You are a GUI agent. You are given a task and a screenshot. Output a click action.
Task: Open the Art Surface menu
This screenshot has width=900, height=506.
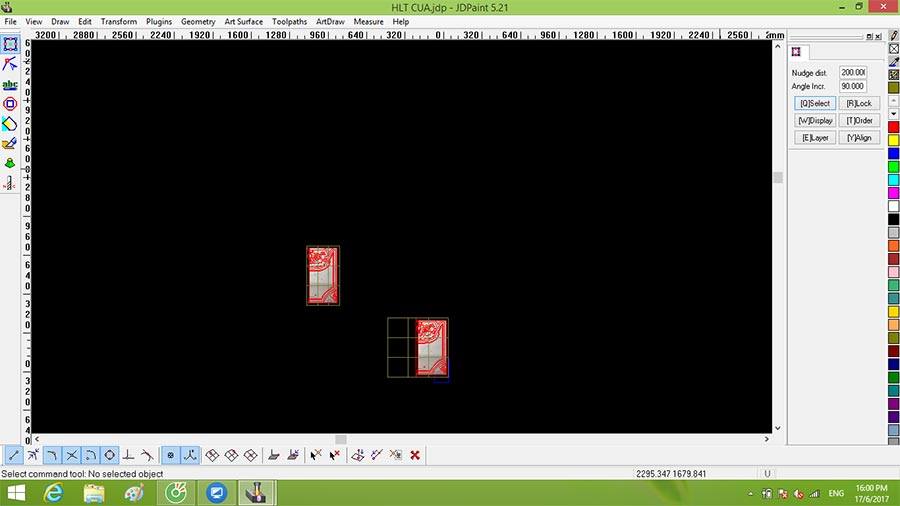click(243, 21)
